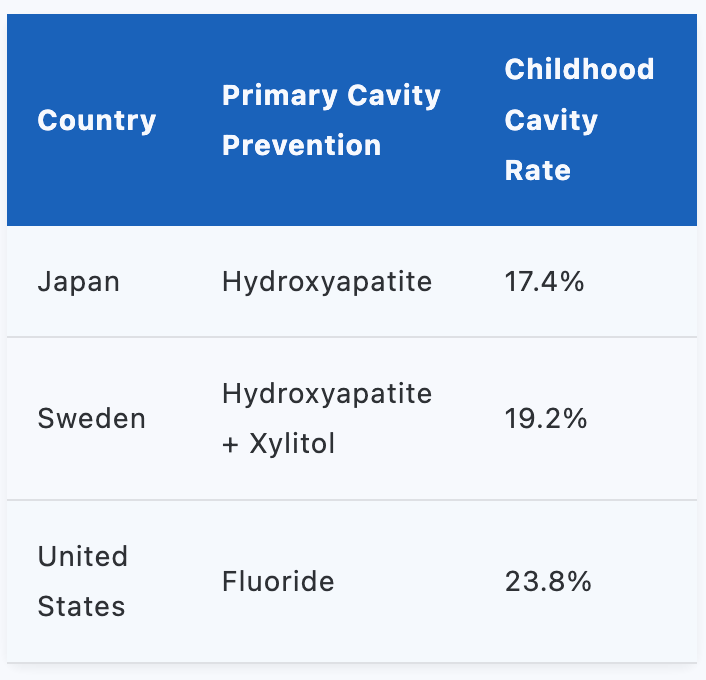Click the 19.2% cavity rate value
Image resolution: width=706 pixels, height=680 pixels.
(546, 419)
